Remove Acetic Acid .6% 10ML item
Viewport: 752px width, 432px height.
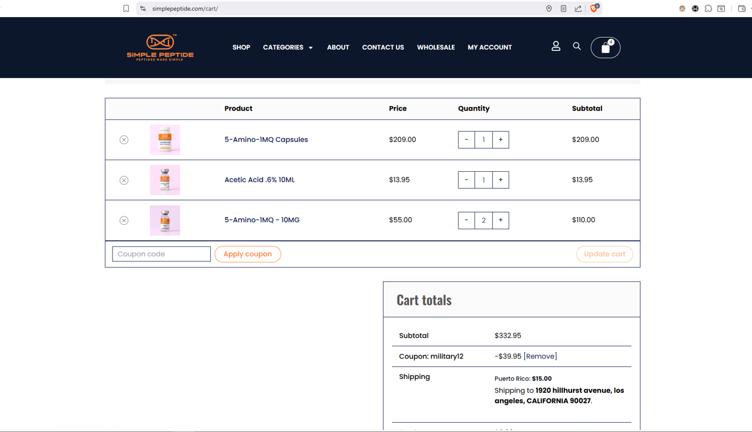point(124,180)
